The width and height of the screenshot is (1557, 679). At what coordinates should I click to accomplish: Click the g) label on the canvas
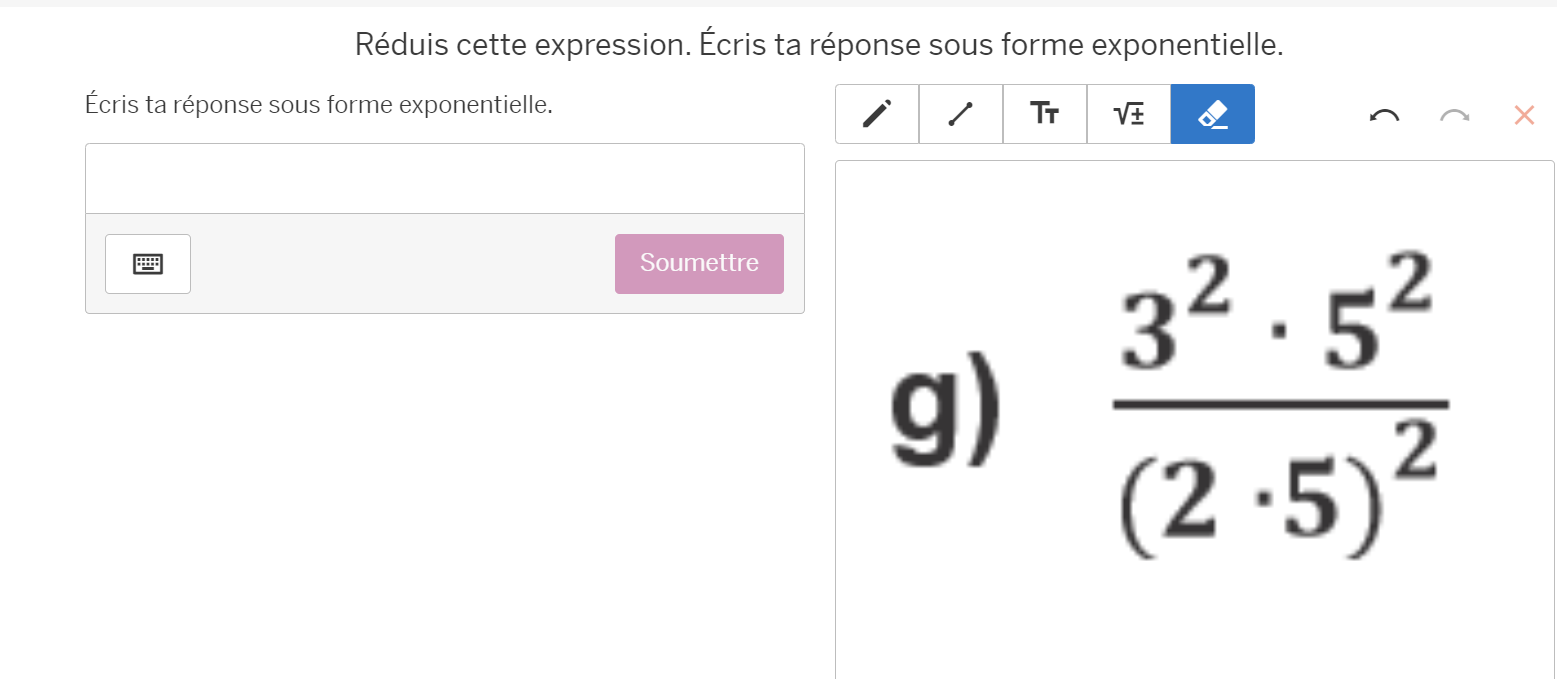click(945, 411)
